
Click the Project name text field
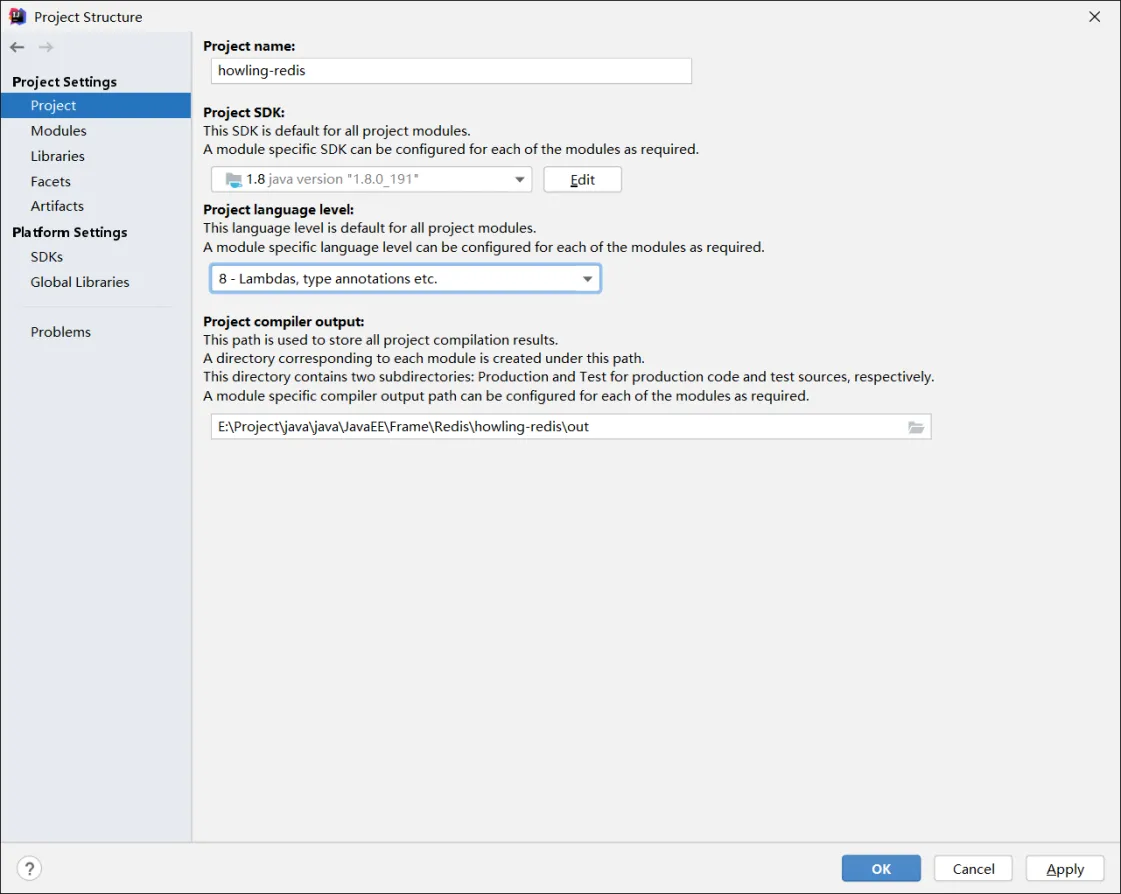tap(451, 71)
